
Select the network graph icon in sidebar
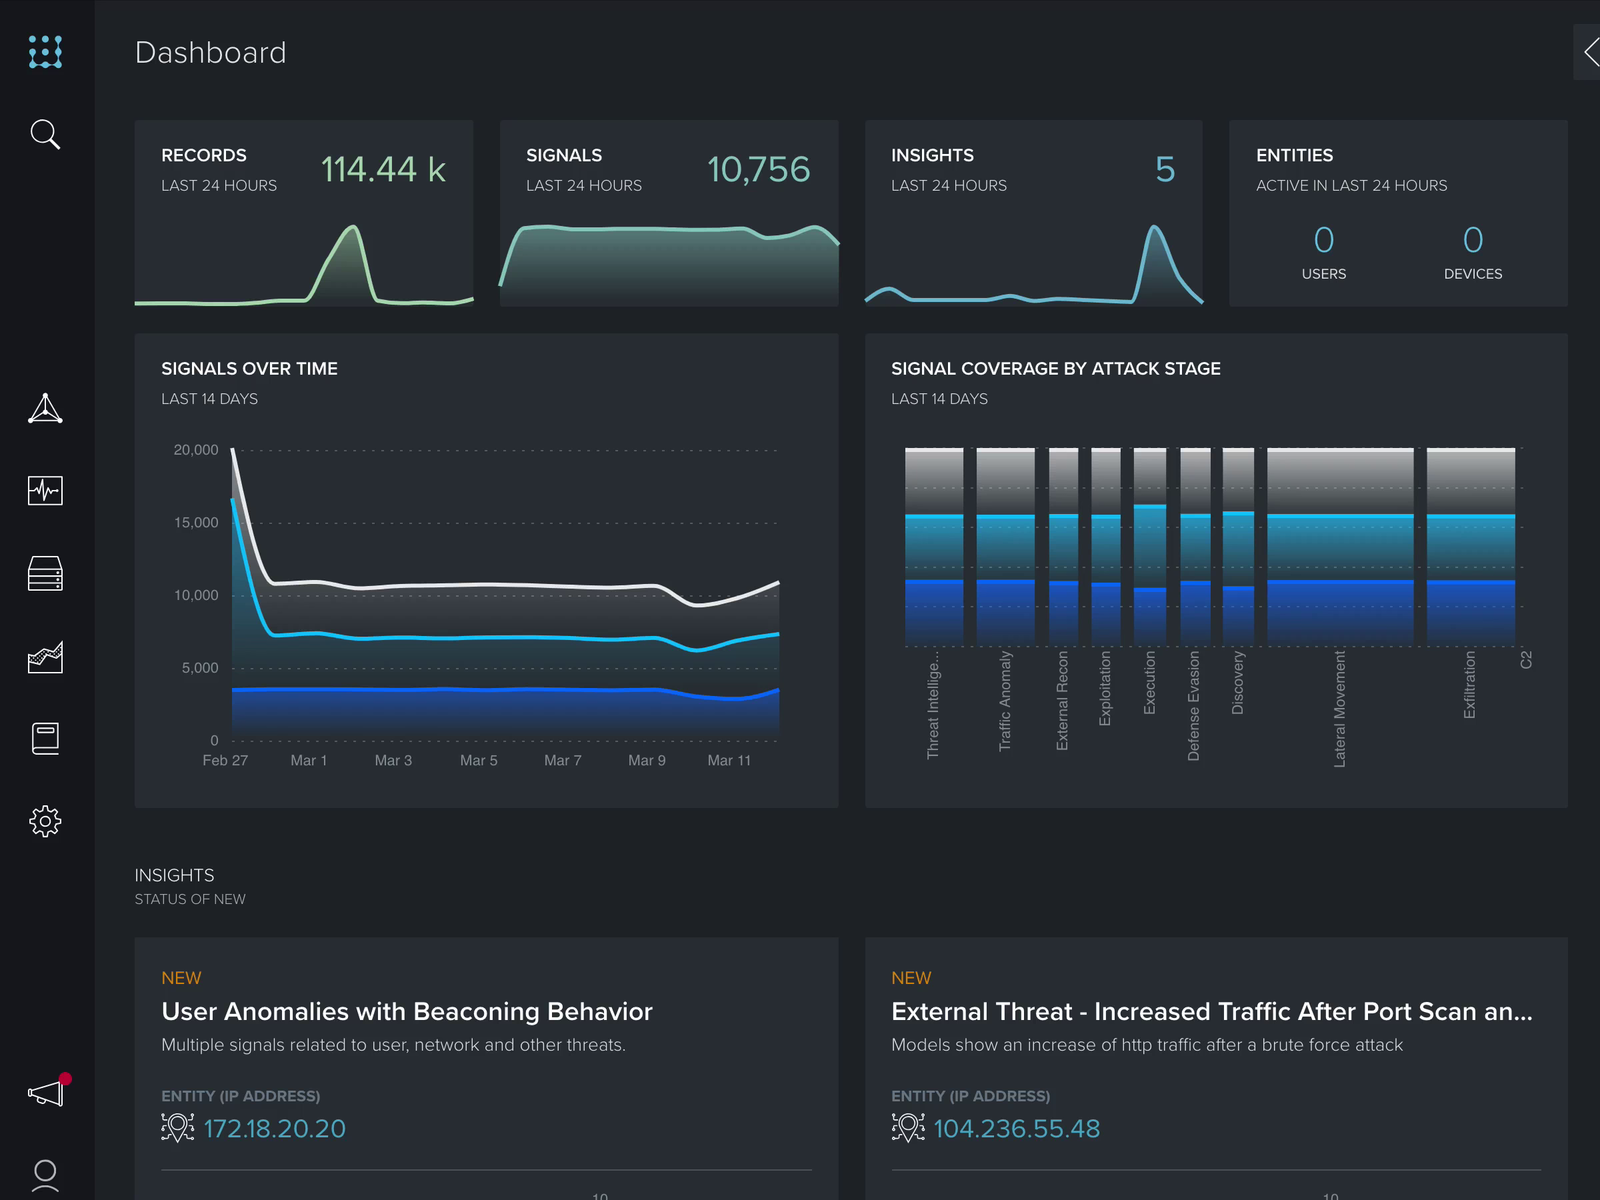pos(45,408)
